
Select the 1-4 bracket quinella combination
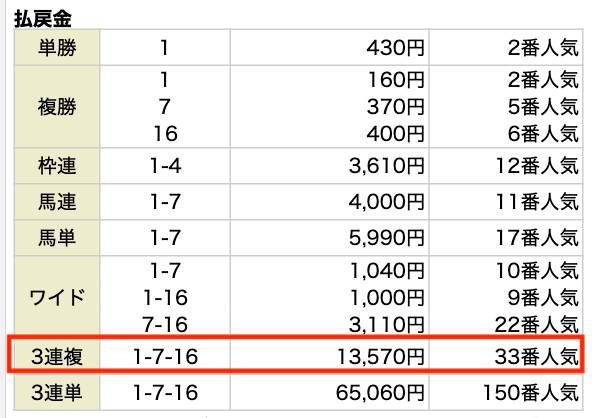point(165,166)
